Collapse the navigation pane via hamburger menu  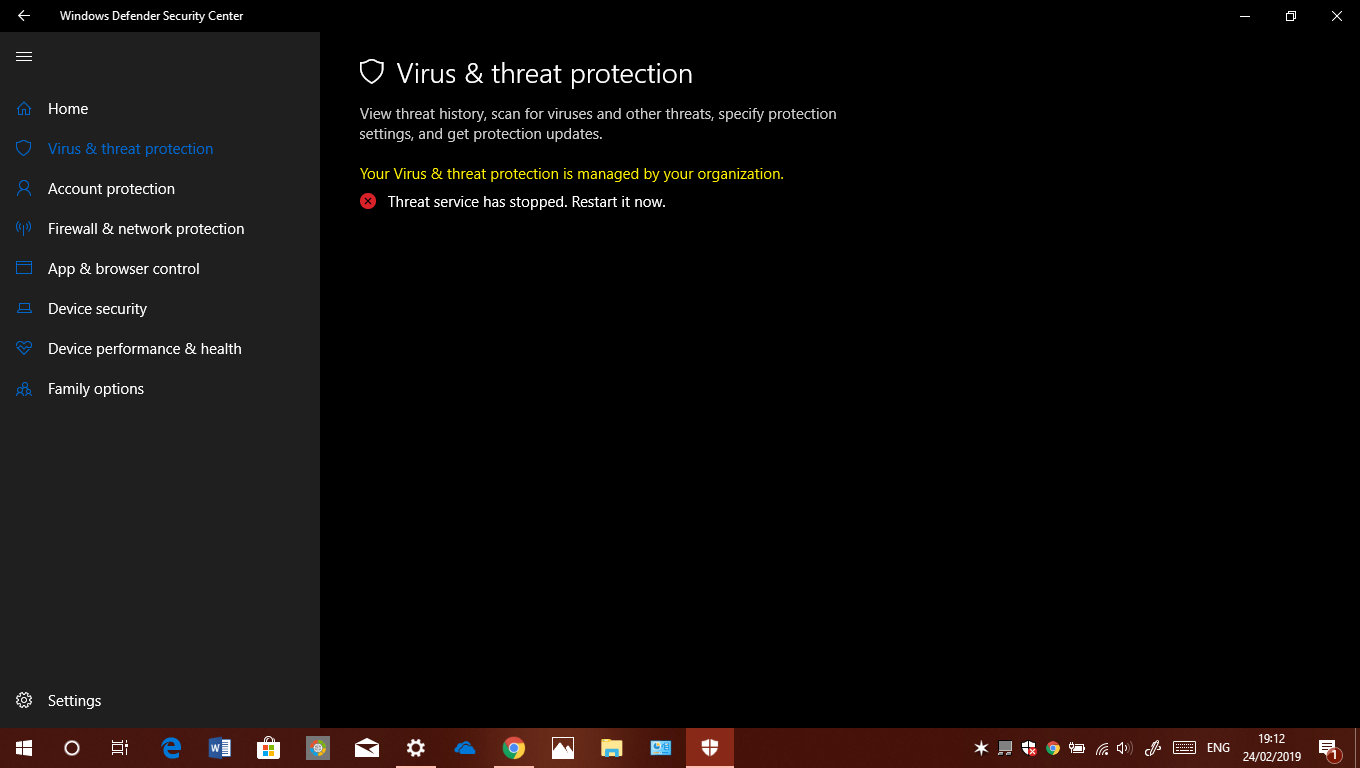click(x=24, y=56)
